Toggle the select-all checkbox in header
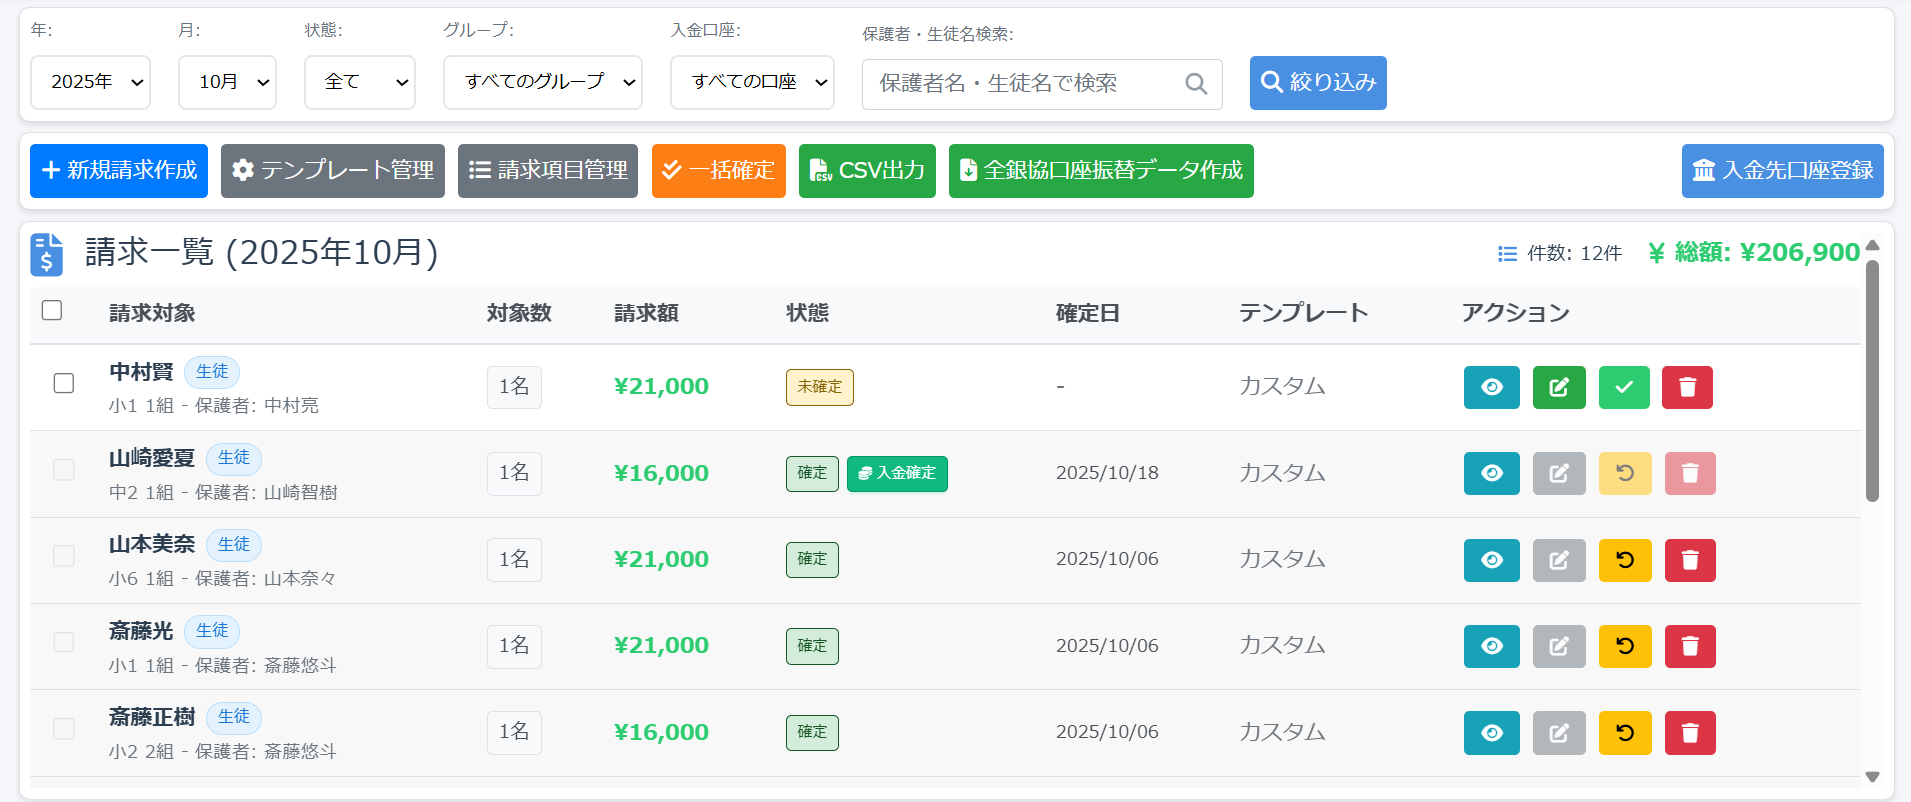This screenshot has width=1911, height=802. (52, 310)
